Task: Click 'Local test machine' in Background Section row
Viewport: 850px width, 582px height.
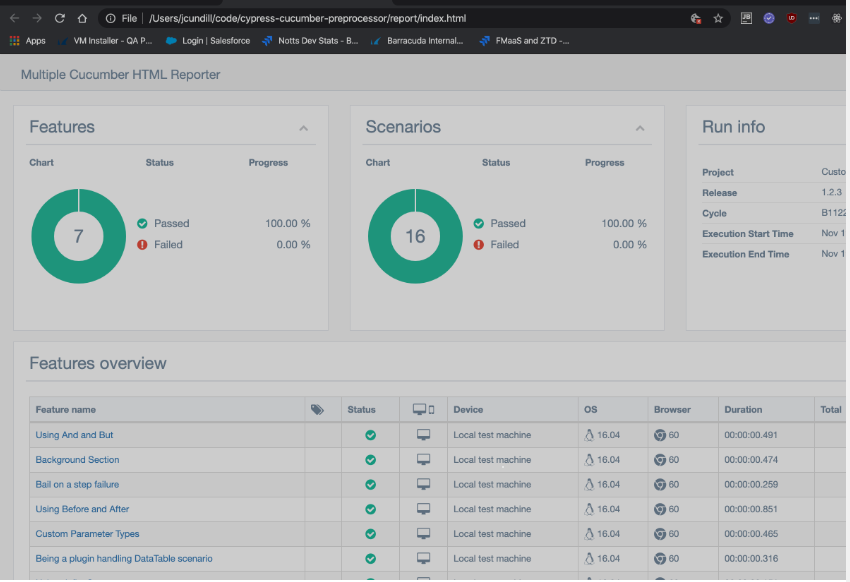Action: coord(492,460)
